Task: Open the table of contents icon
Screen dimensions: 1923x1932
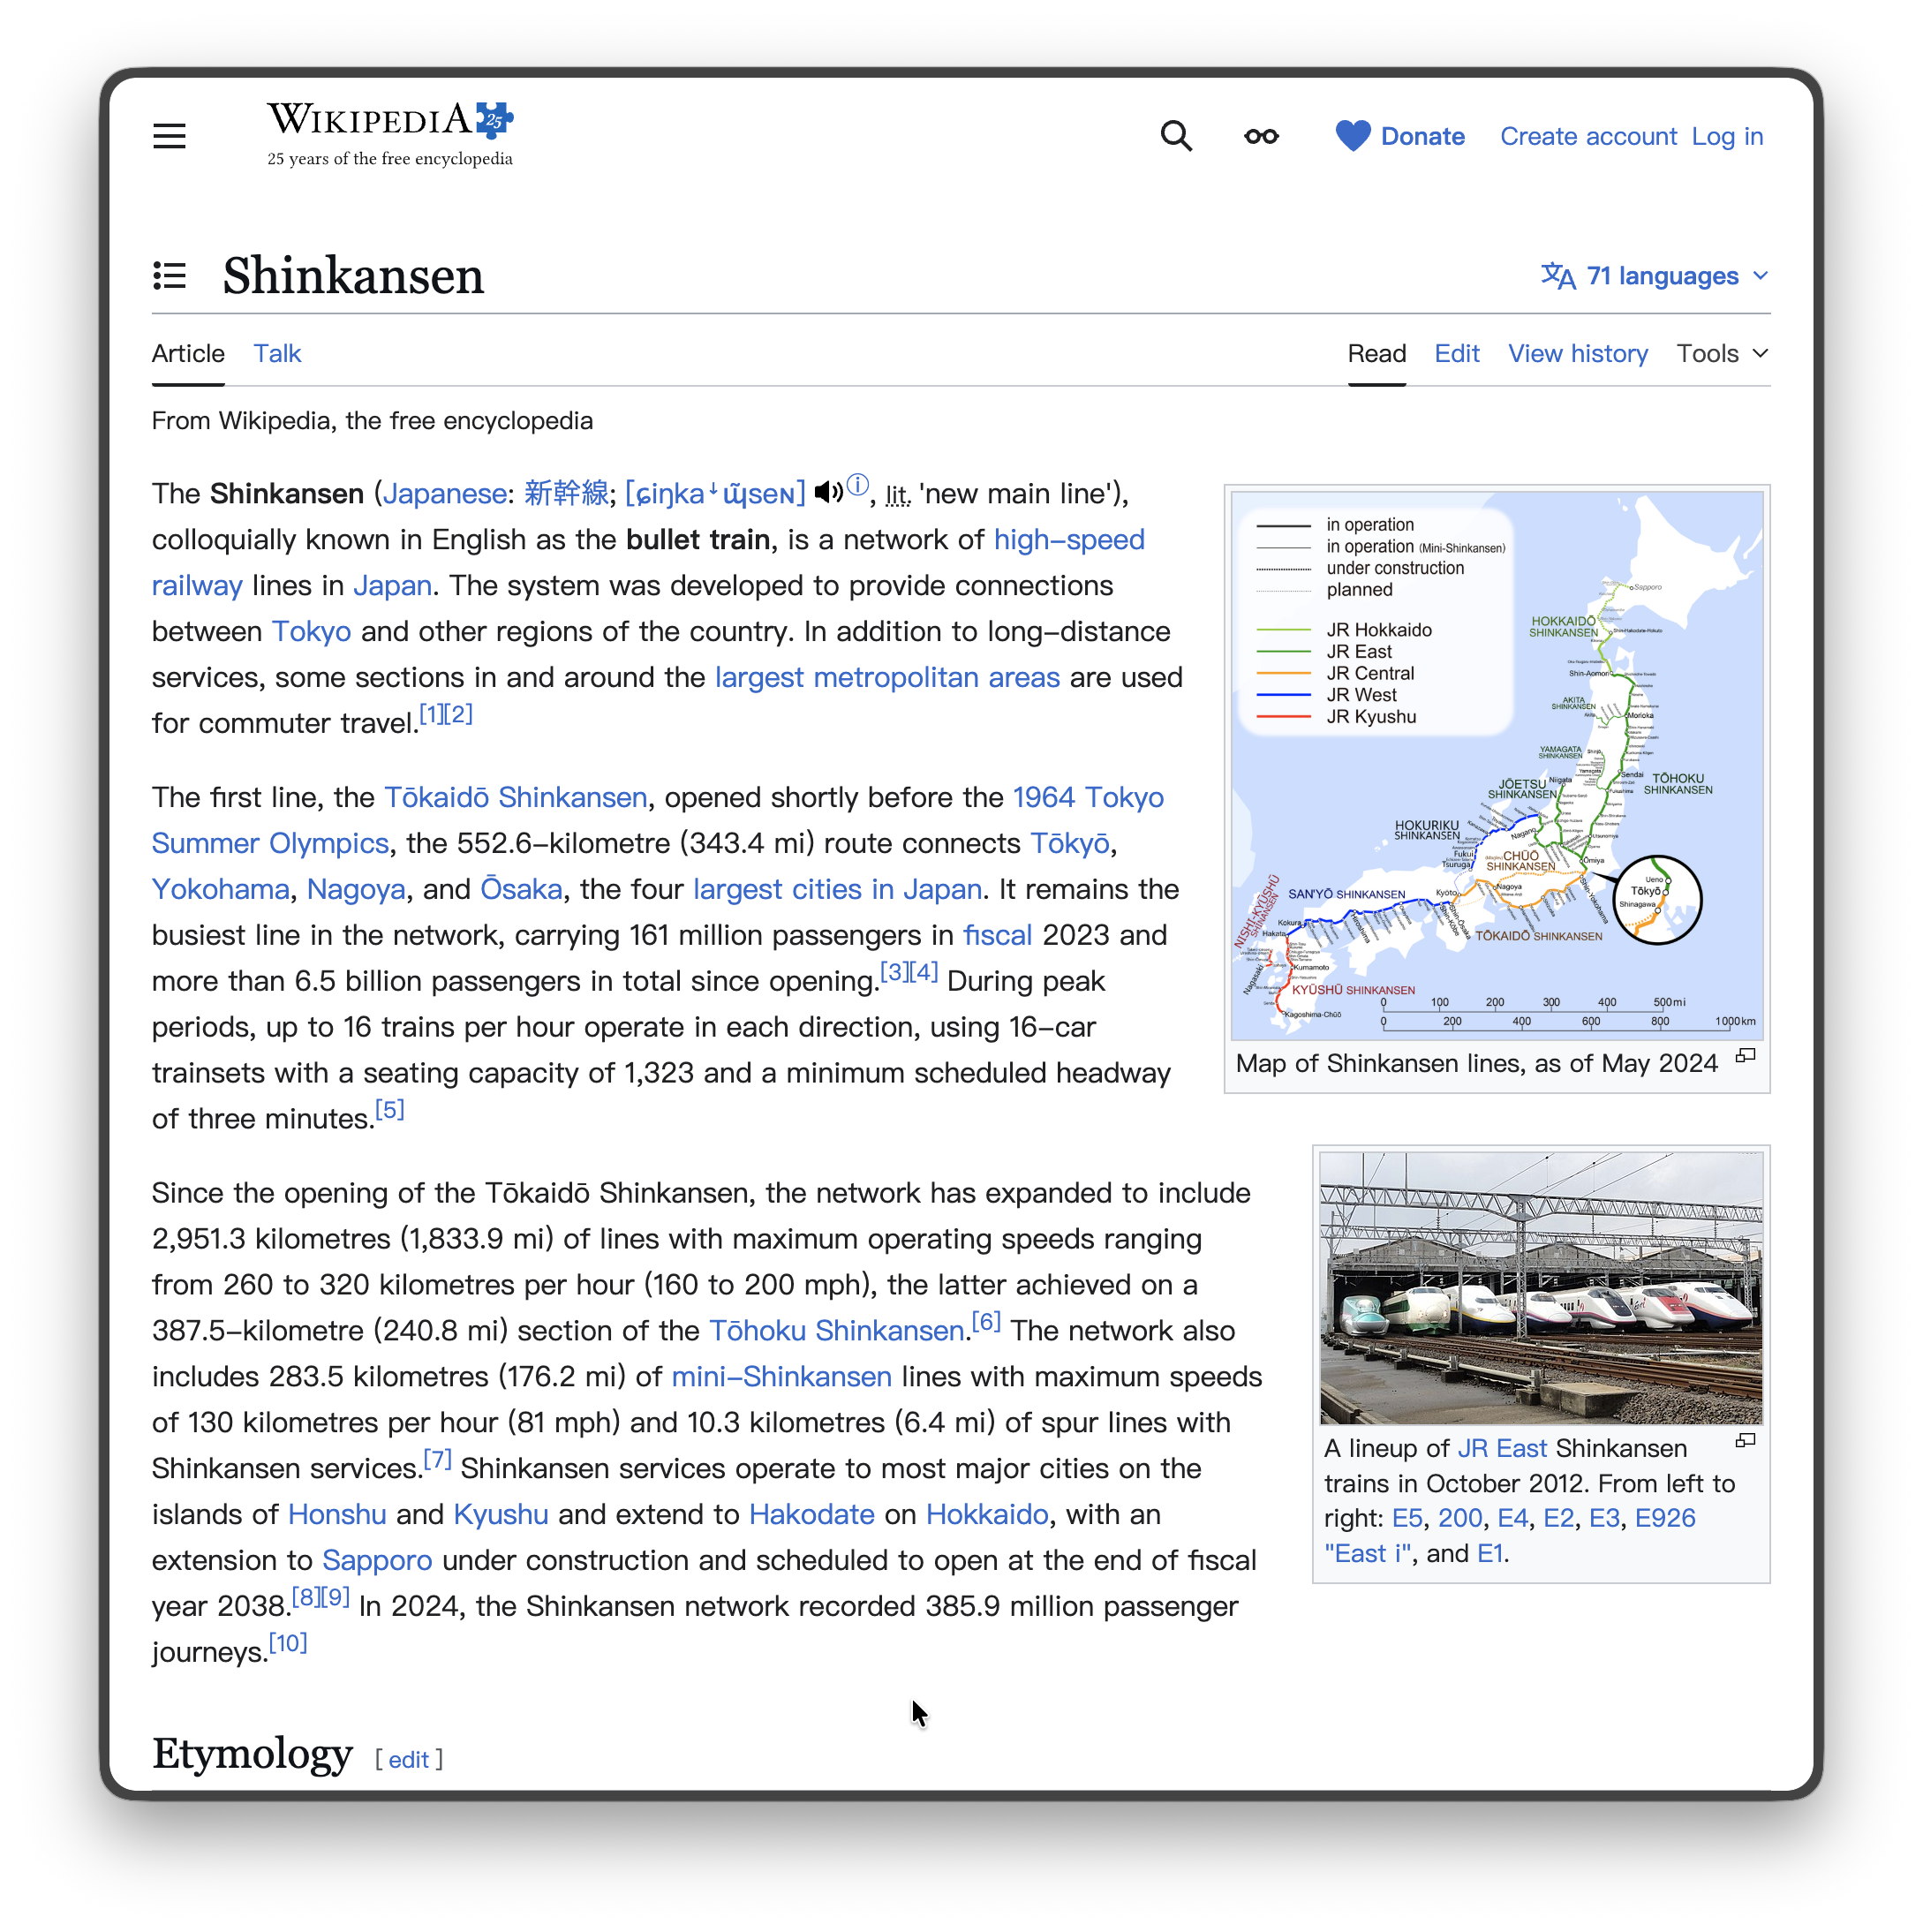Action: 169,276
